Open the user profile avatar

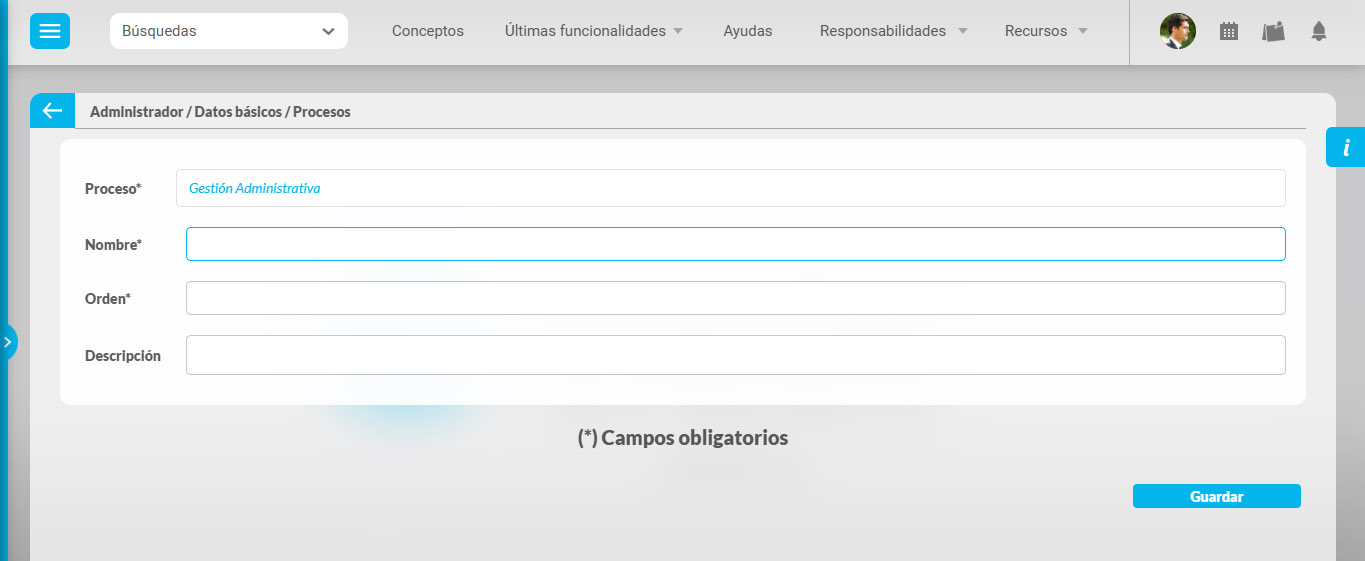(x=1177, y=31)
